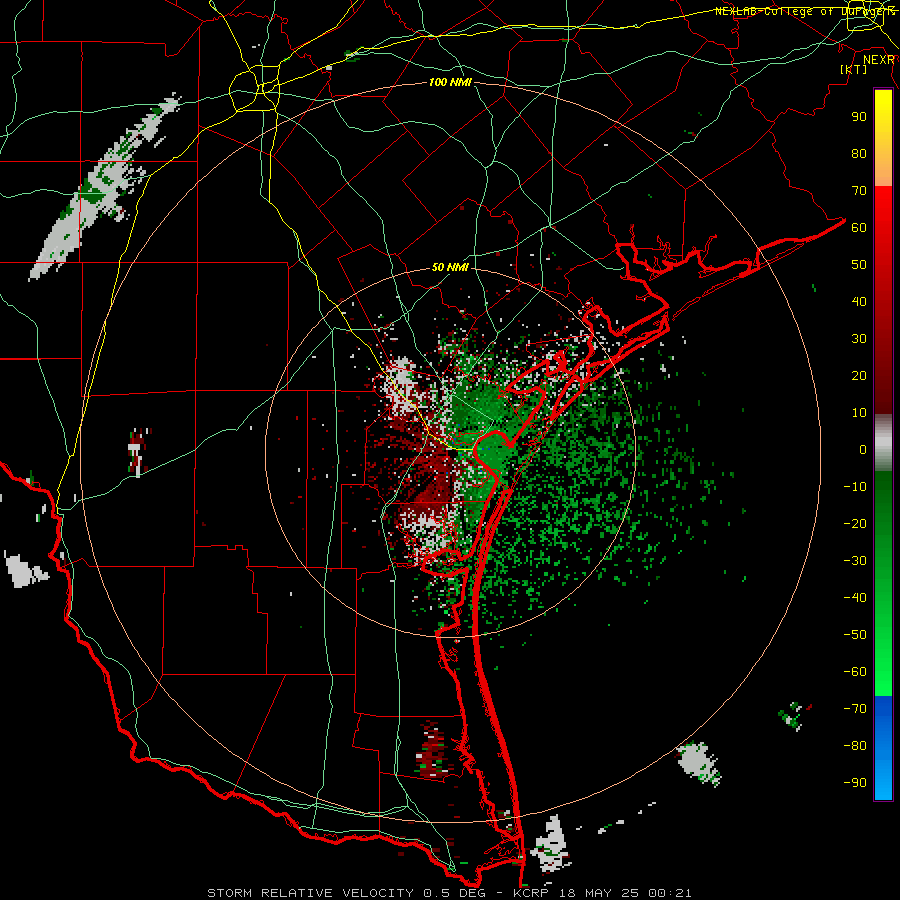
Task: Click the -20 value on the velocity scale
Action: pos(855,523)
